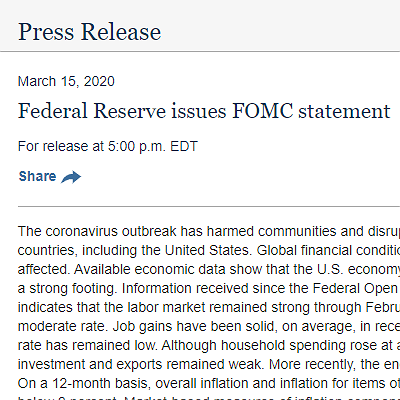Open the Share link text

[x=37, y=176]
